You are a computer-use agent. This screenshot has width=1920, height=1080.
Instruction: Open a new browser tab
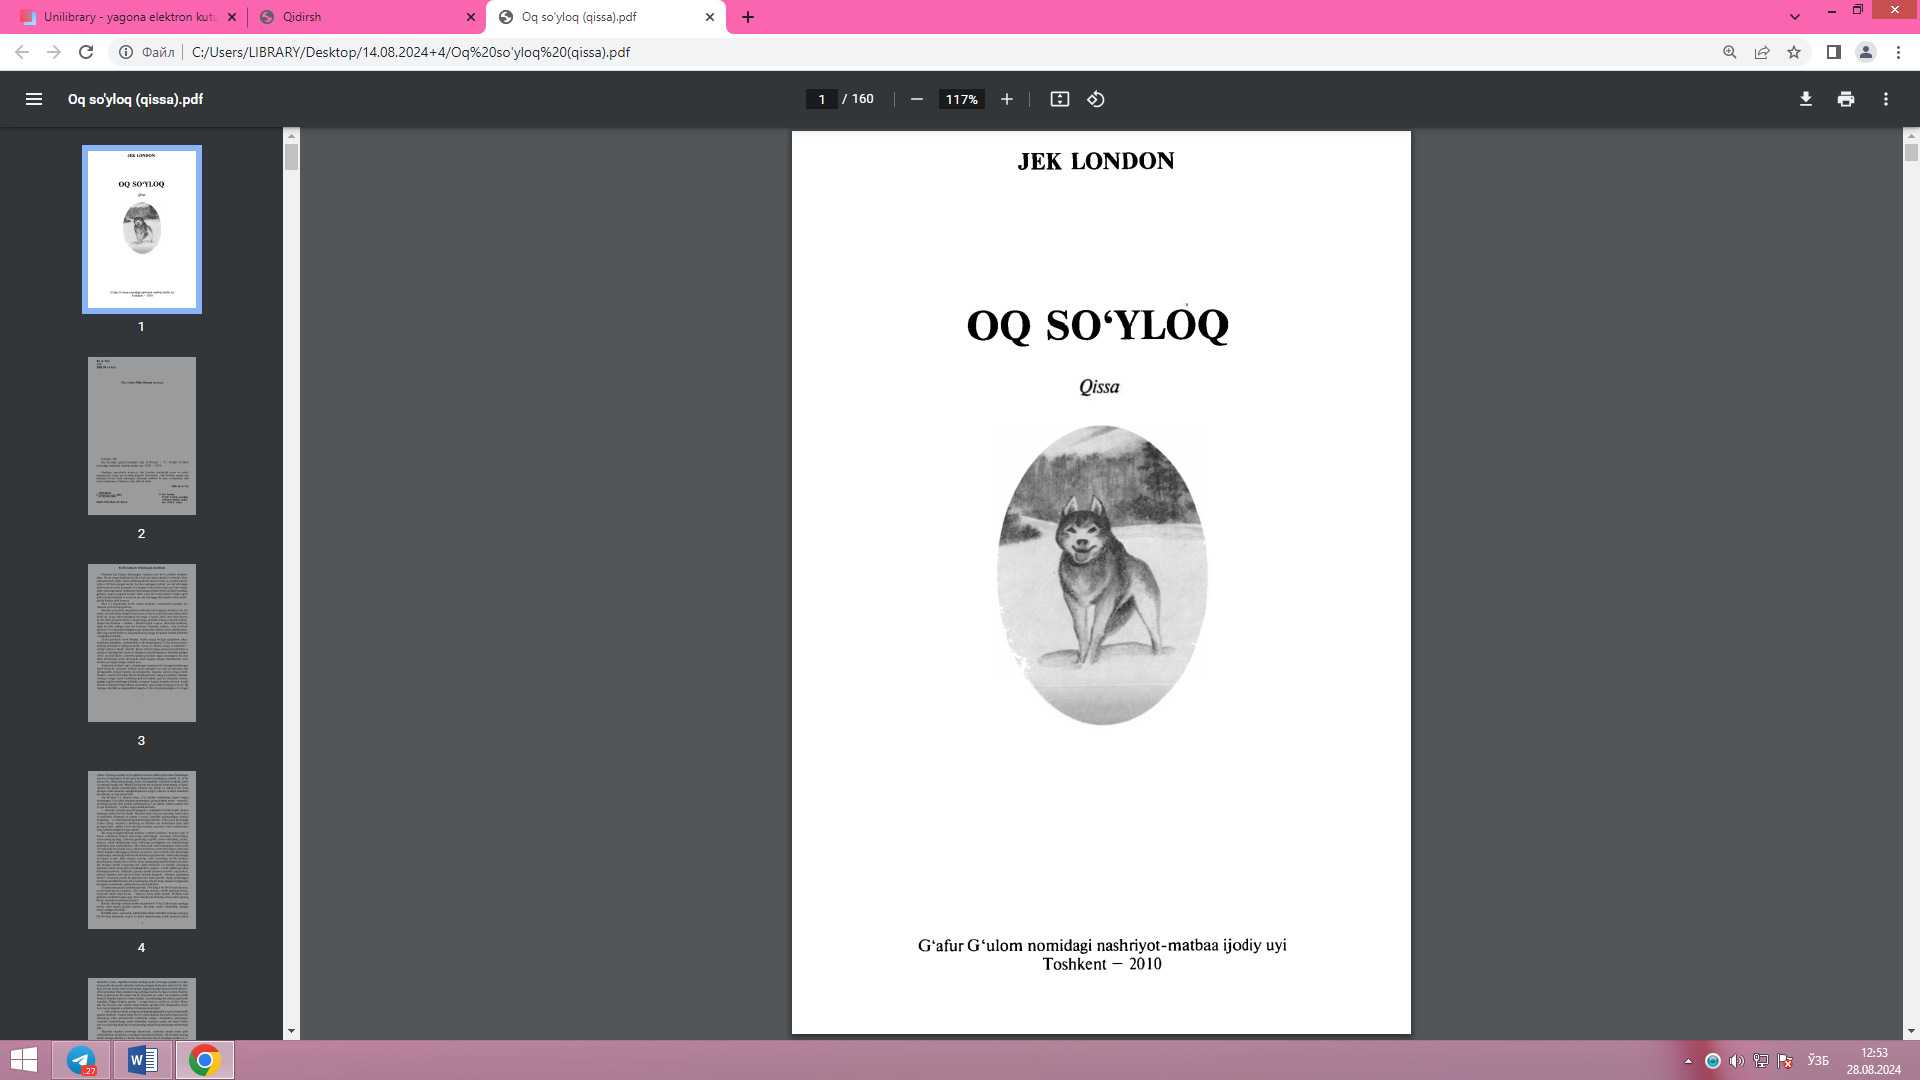pos(748,17)
